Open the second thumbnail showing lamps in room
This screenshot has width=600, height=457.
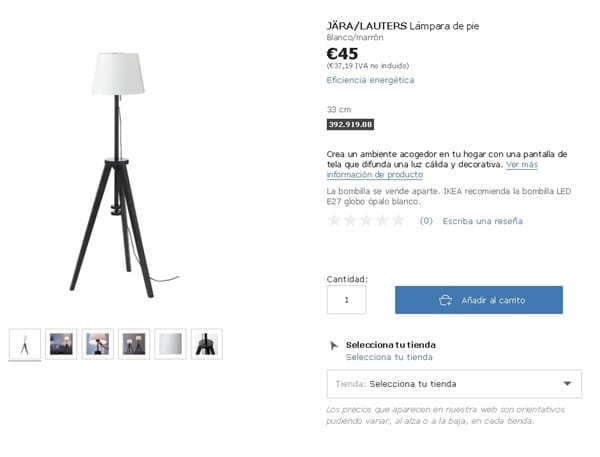pos(61,344)
